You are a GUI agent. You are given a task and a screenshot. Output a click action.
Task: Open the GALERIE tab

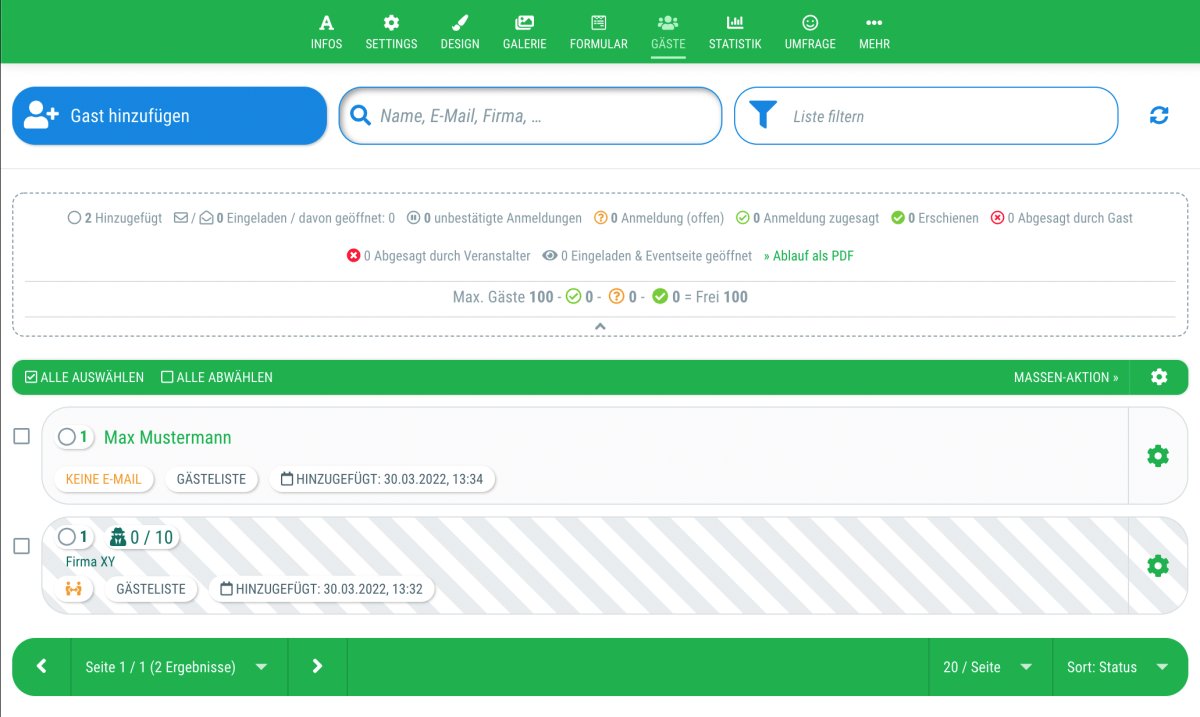524,32
